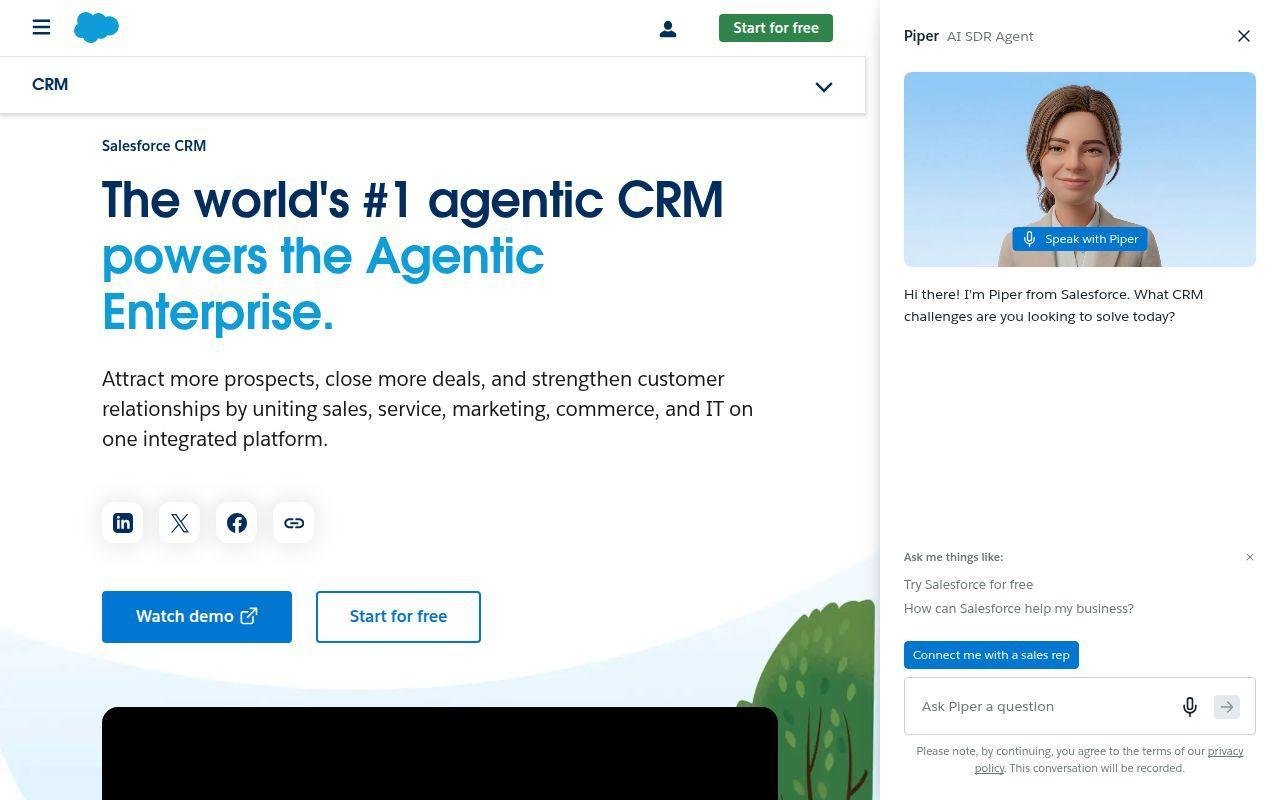
Task: Open the hamburger navigation menu
Action: click(41, 27)
